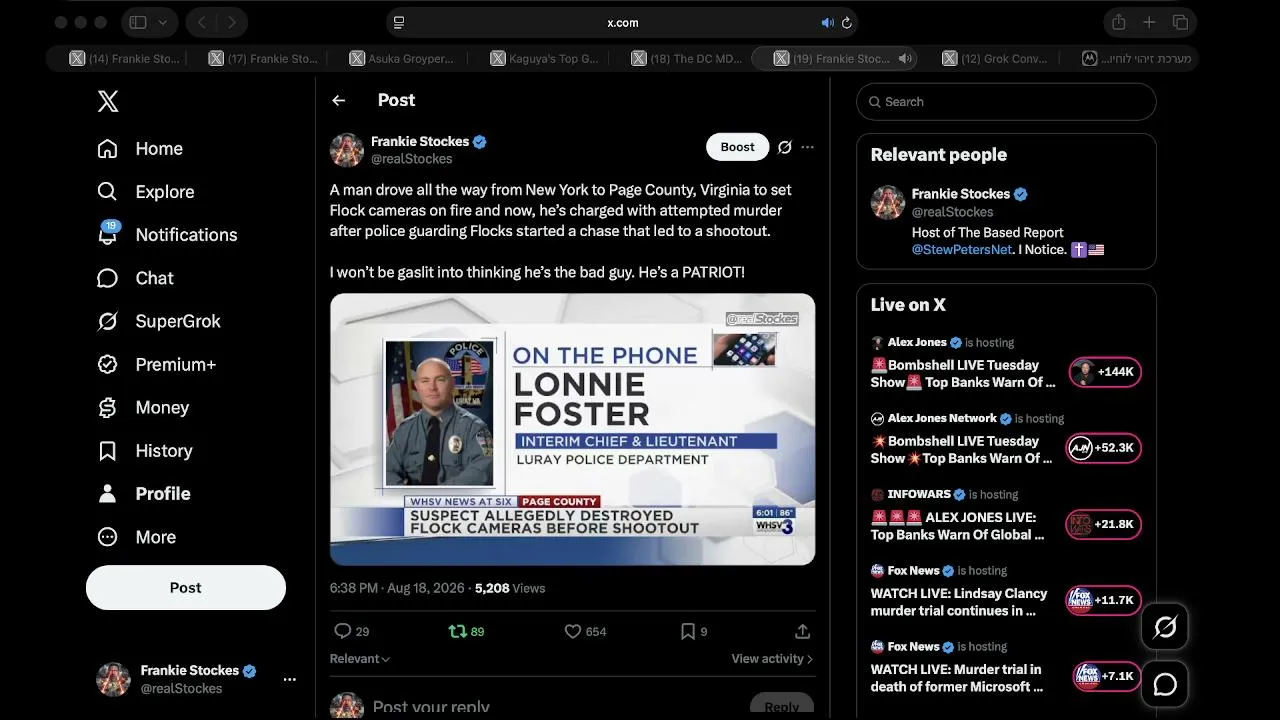
Task: Switch to the (17) Frankie Stoc tab
Action: [x=262, y=59]
